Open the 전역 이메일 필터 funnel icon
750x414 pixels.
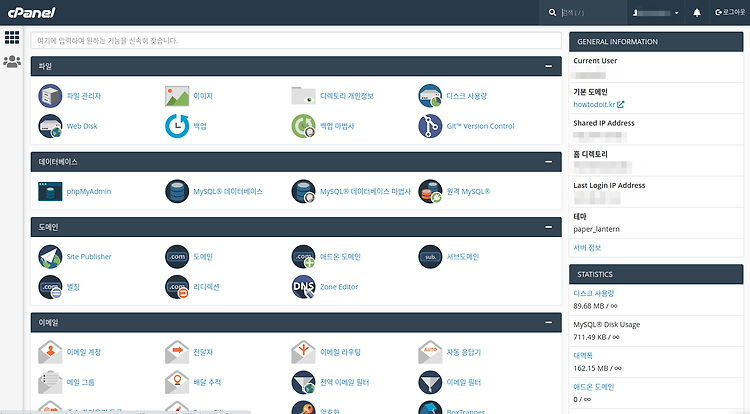pyautogui.click(x=303, y=382)
